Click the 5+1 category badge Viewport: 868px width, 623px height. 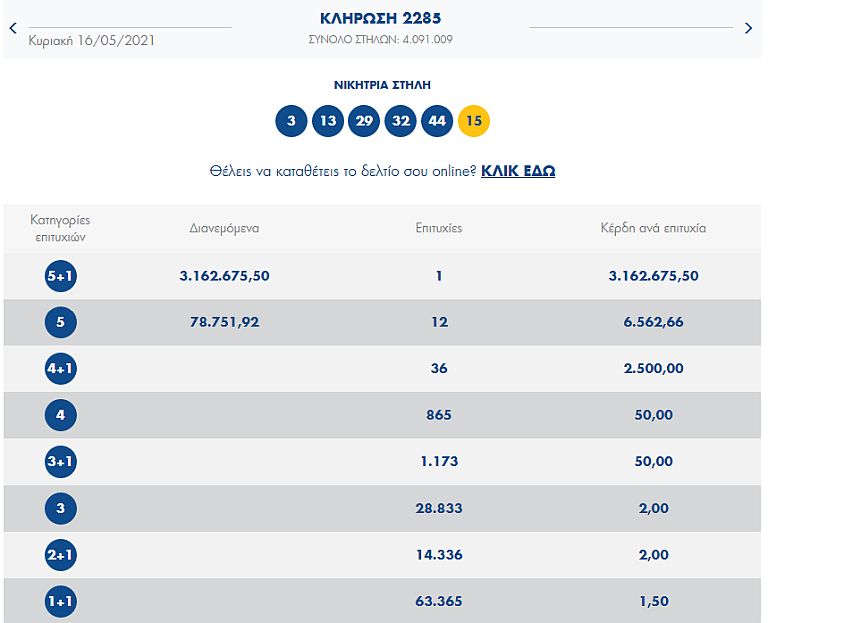pos(61,276)
